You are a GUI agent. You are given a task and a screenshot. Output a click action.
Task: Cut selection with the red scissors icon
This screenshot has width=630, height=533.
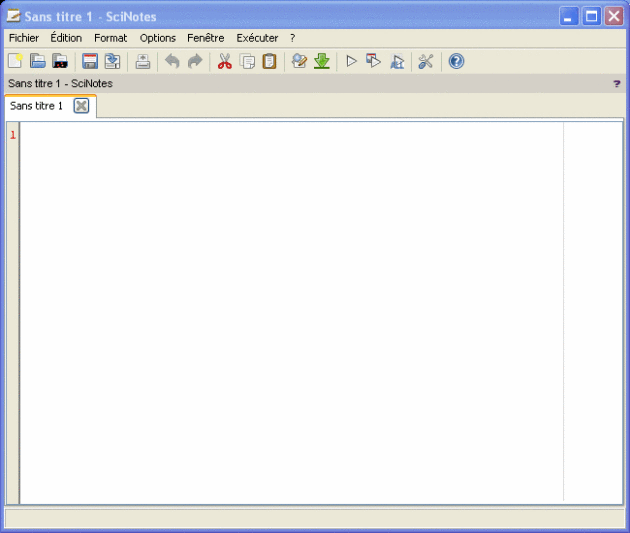click(225, 61)
